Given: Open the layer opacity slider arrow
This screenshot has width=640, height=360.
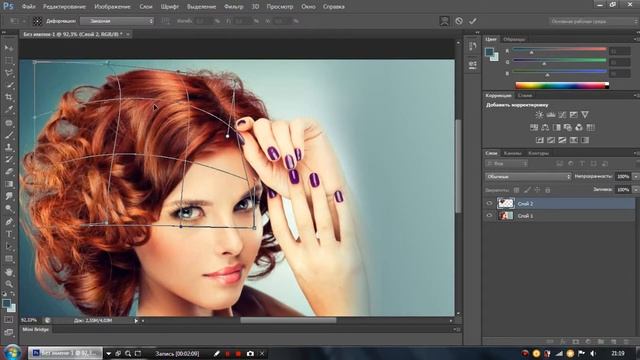Looking at the screenshot, I should (x=636, y=176).
